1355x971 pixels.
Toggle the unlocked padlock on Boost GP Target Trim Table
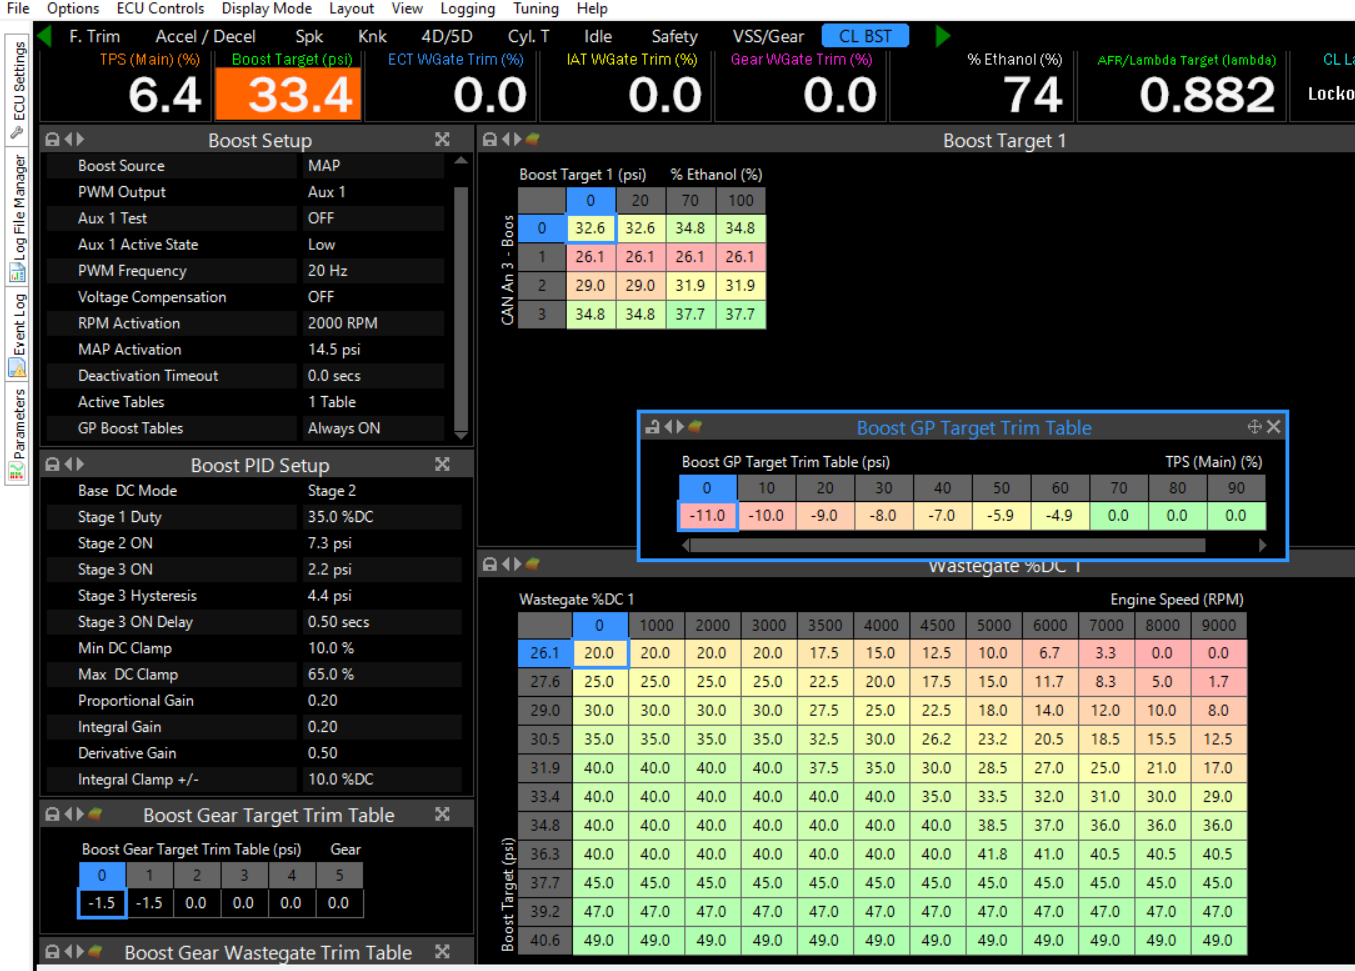652,427
